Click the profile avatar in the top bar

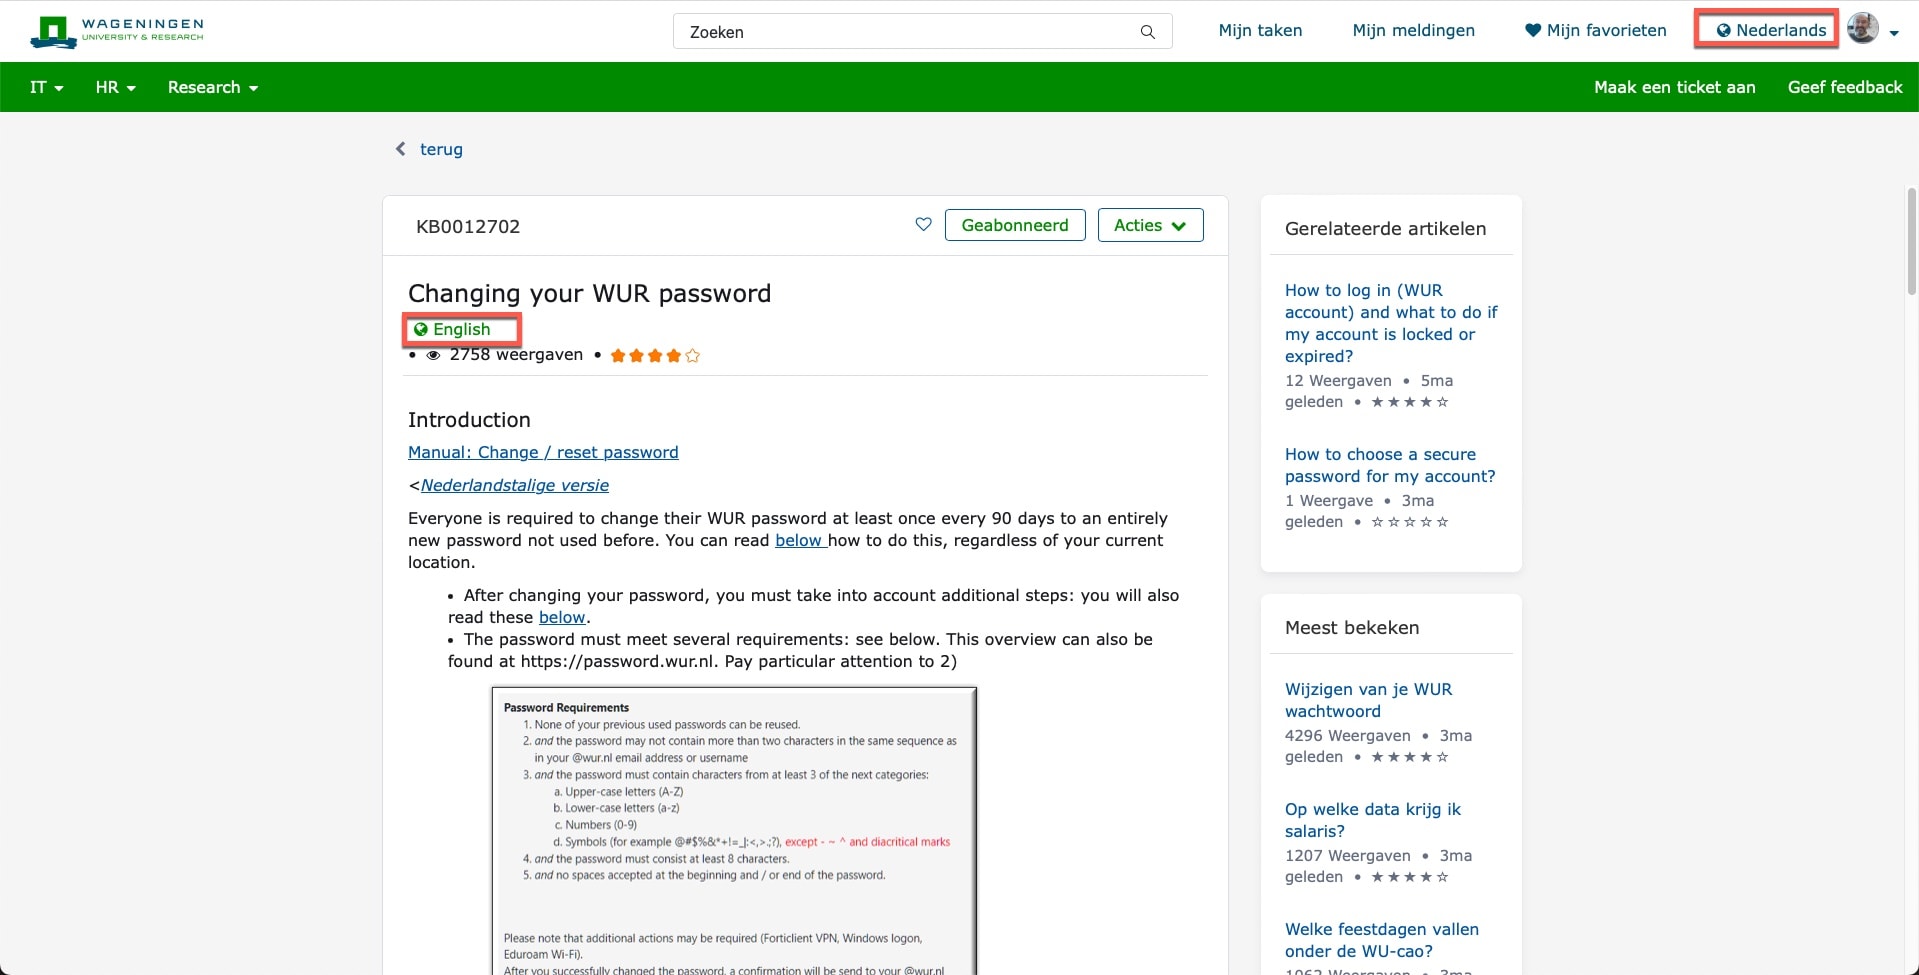pyautogui.click(x=1862, y=28)
